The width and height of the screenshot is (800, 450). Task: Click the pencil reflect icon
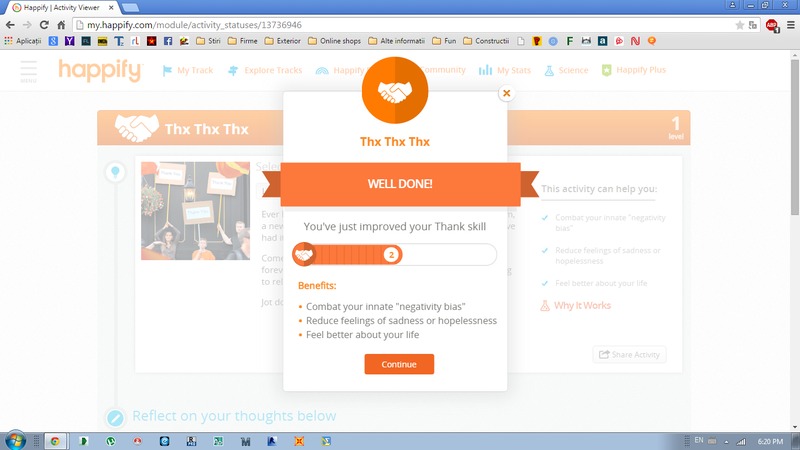pyautogui.click(x=115, y=418)
